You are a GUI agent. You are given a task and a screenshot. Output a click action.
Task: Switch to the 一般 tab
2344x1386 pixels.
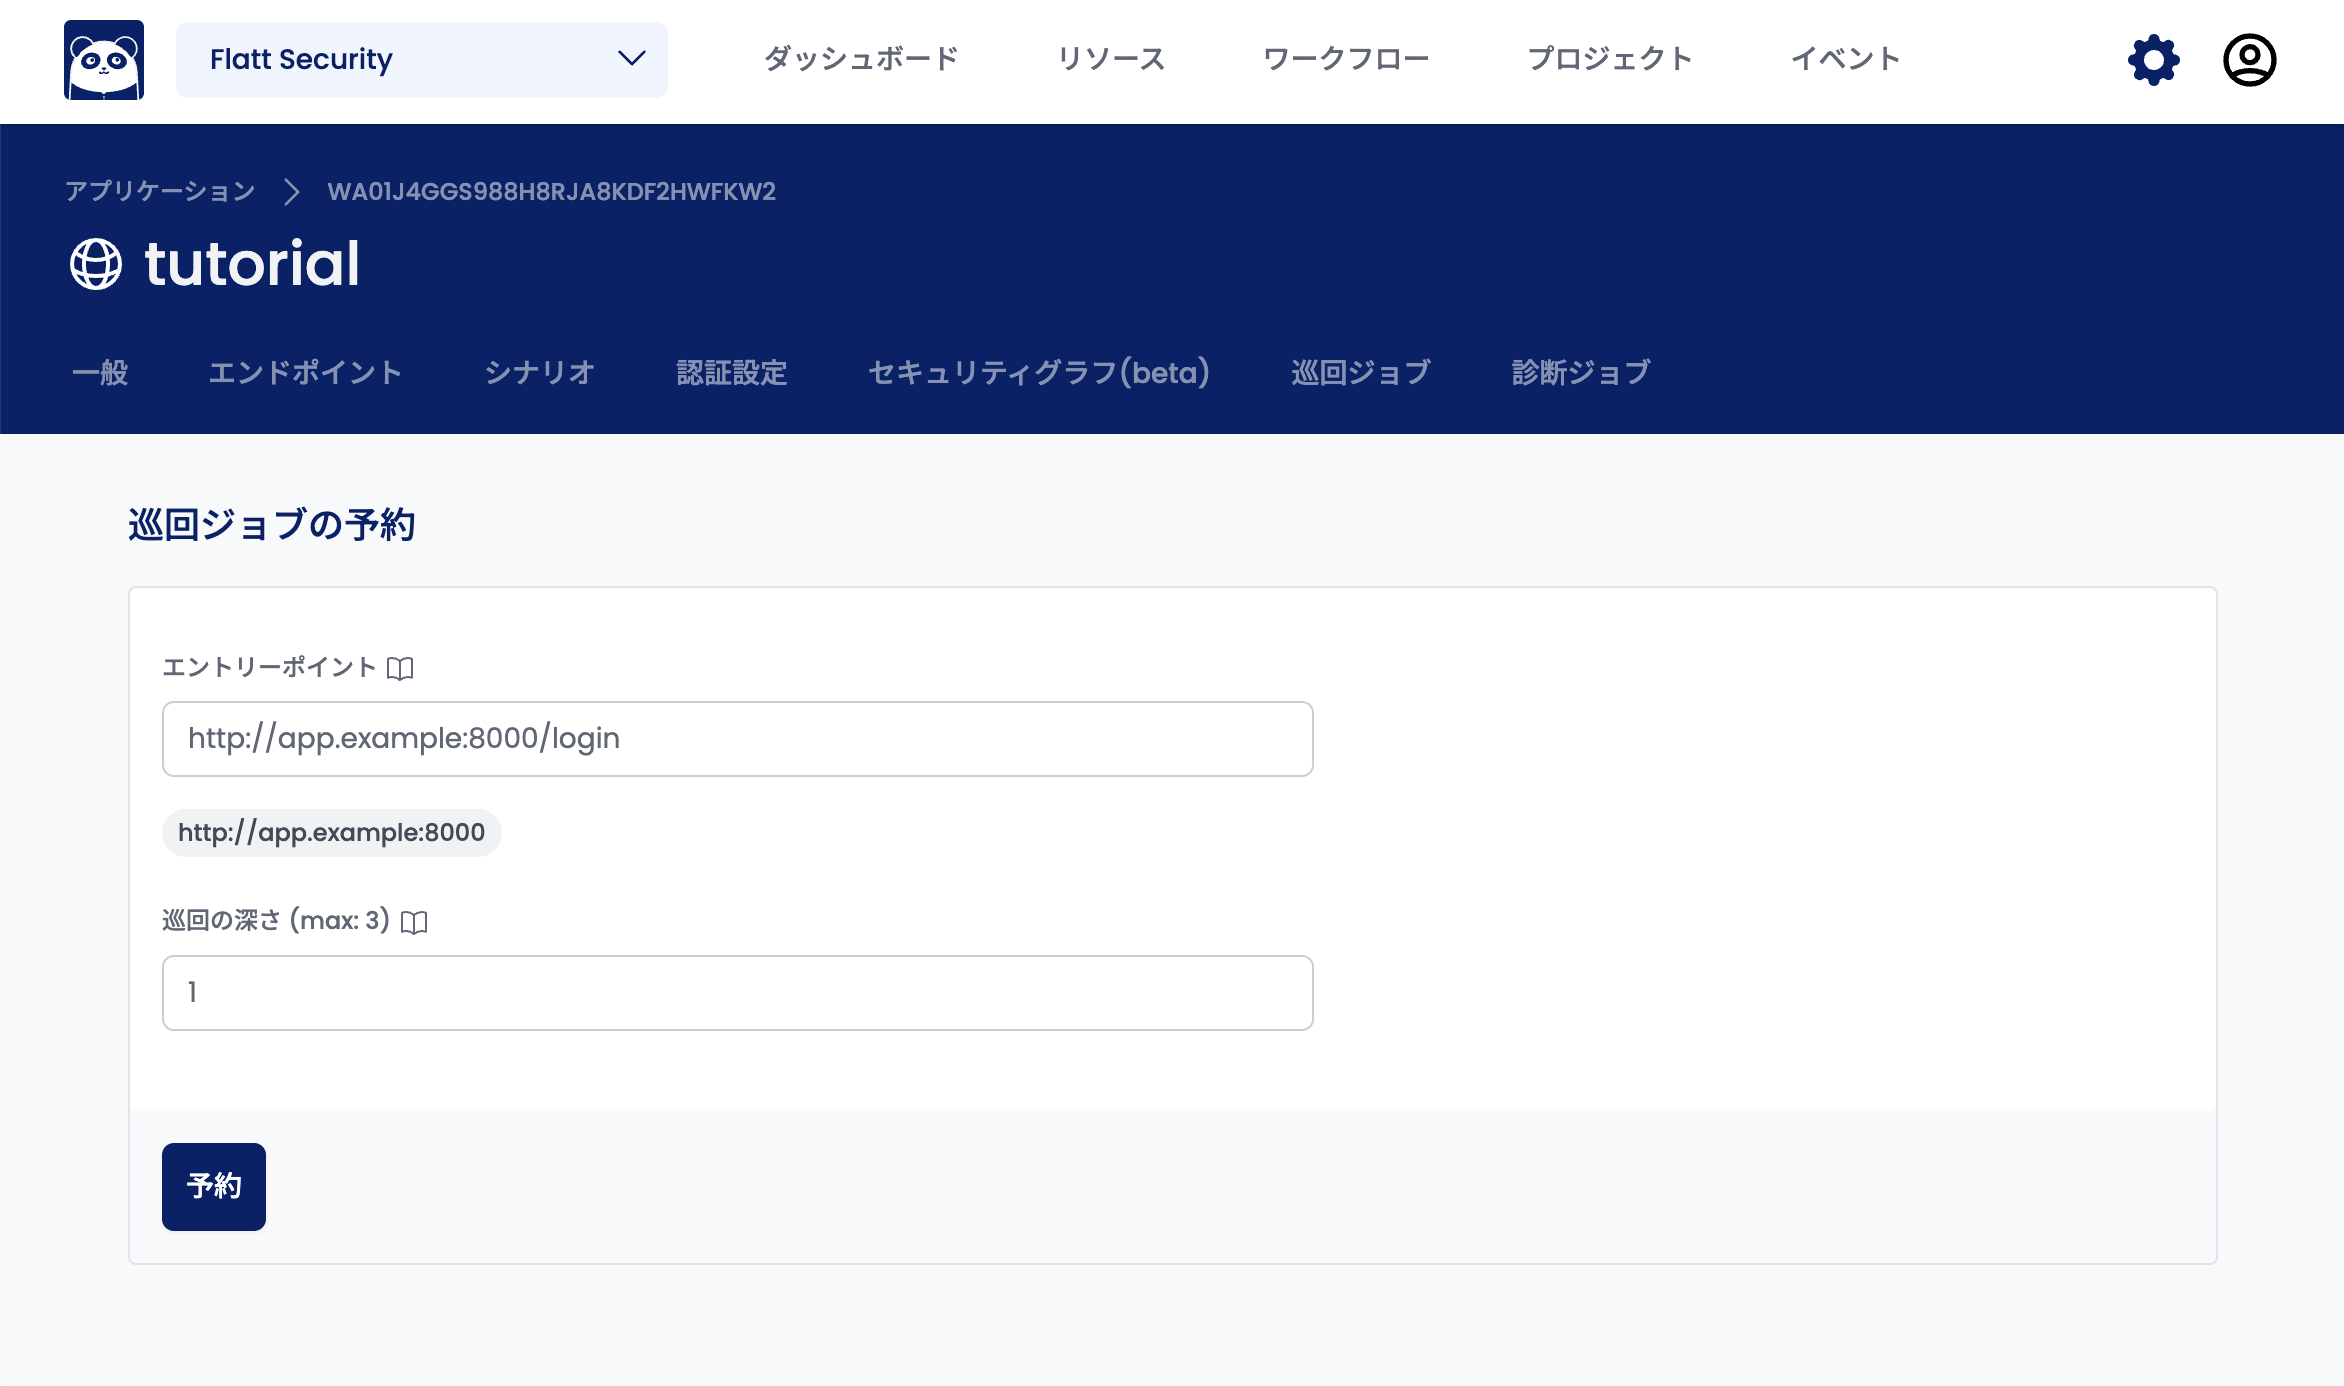coord(100,373)
